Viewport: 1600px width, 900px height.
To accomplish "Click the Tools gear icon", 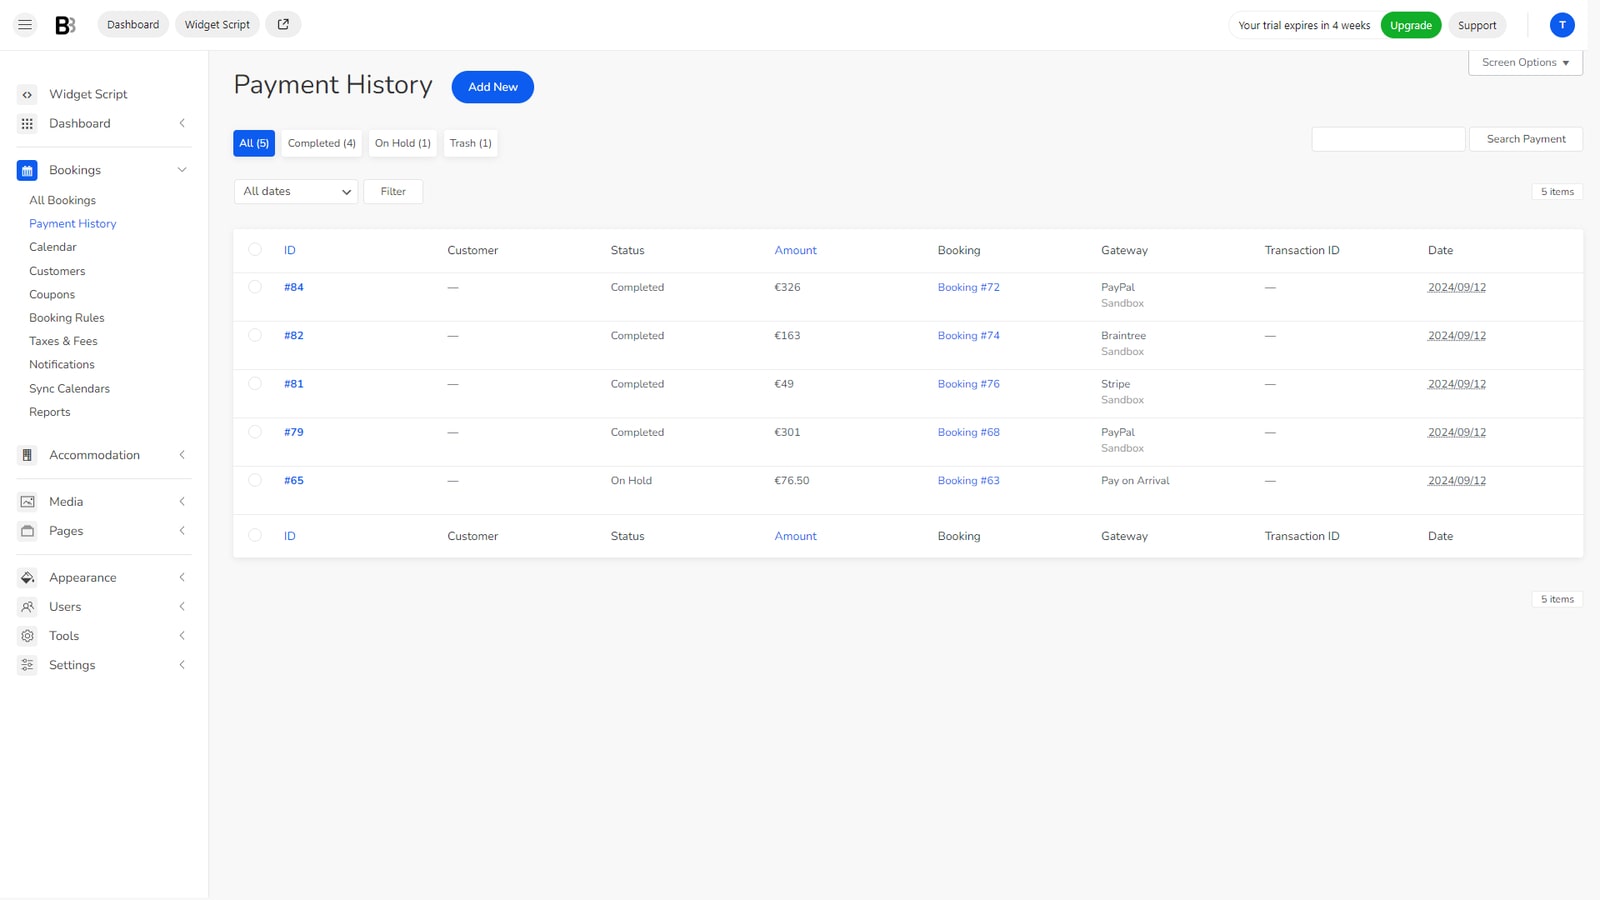I will tap(26, 635).
